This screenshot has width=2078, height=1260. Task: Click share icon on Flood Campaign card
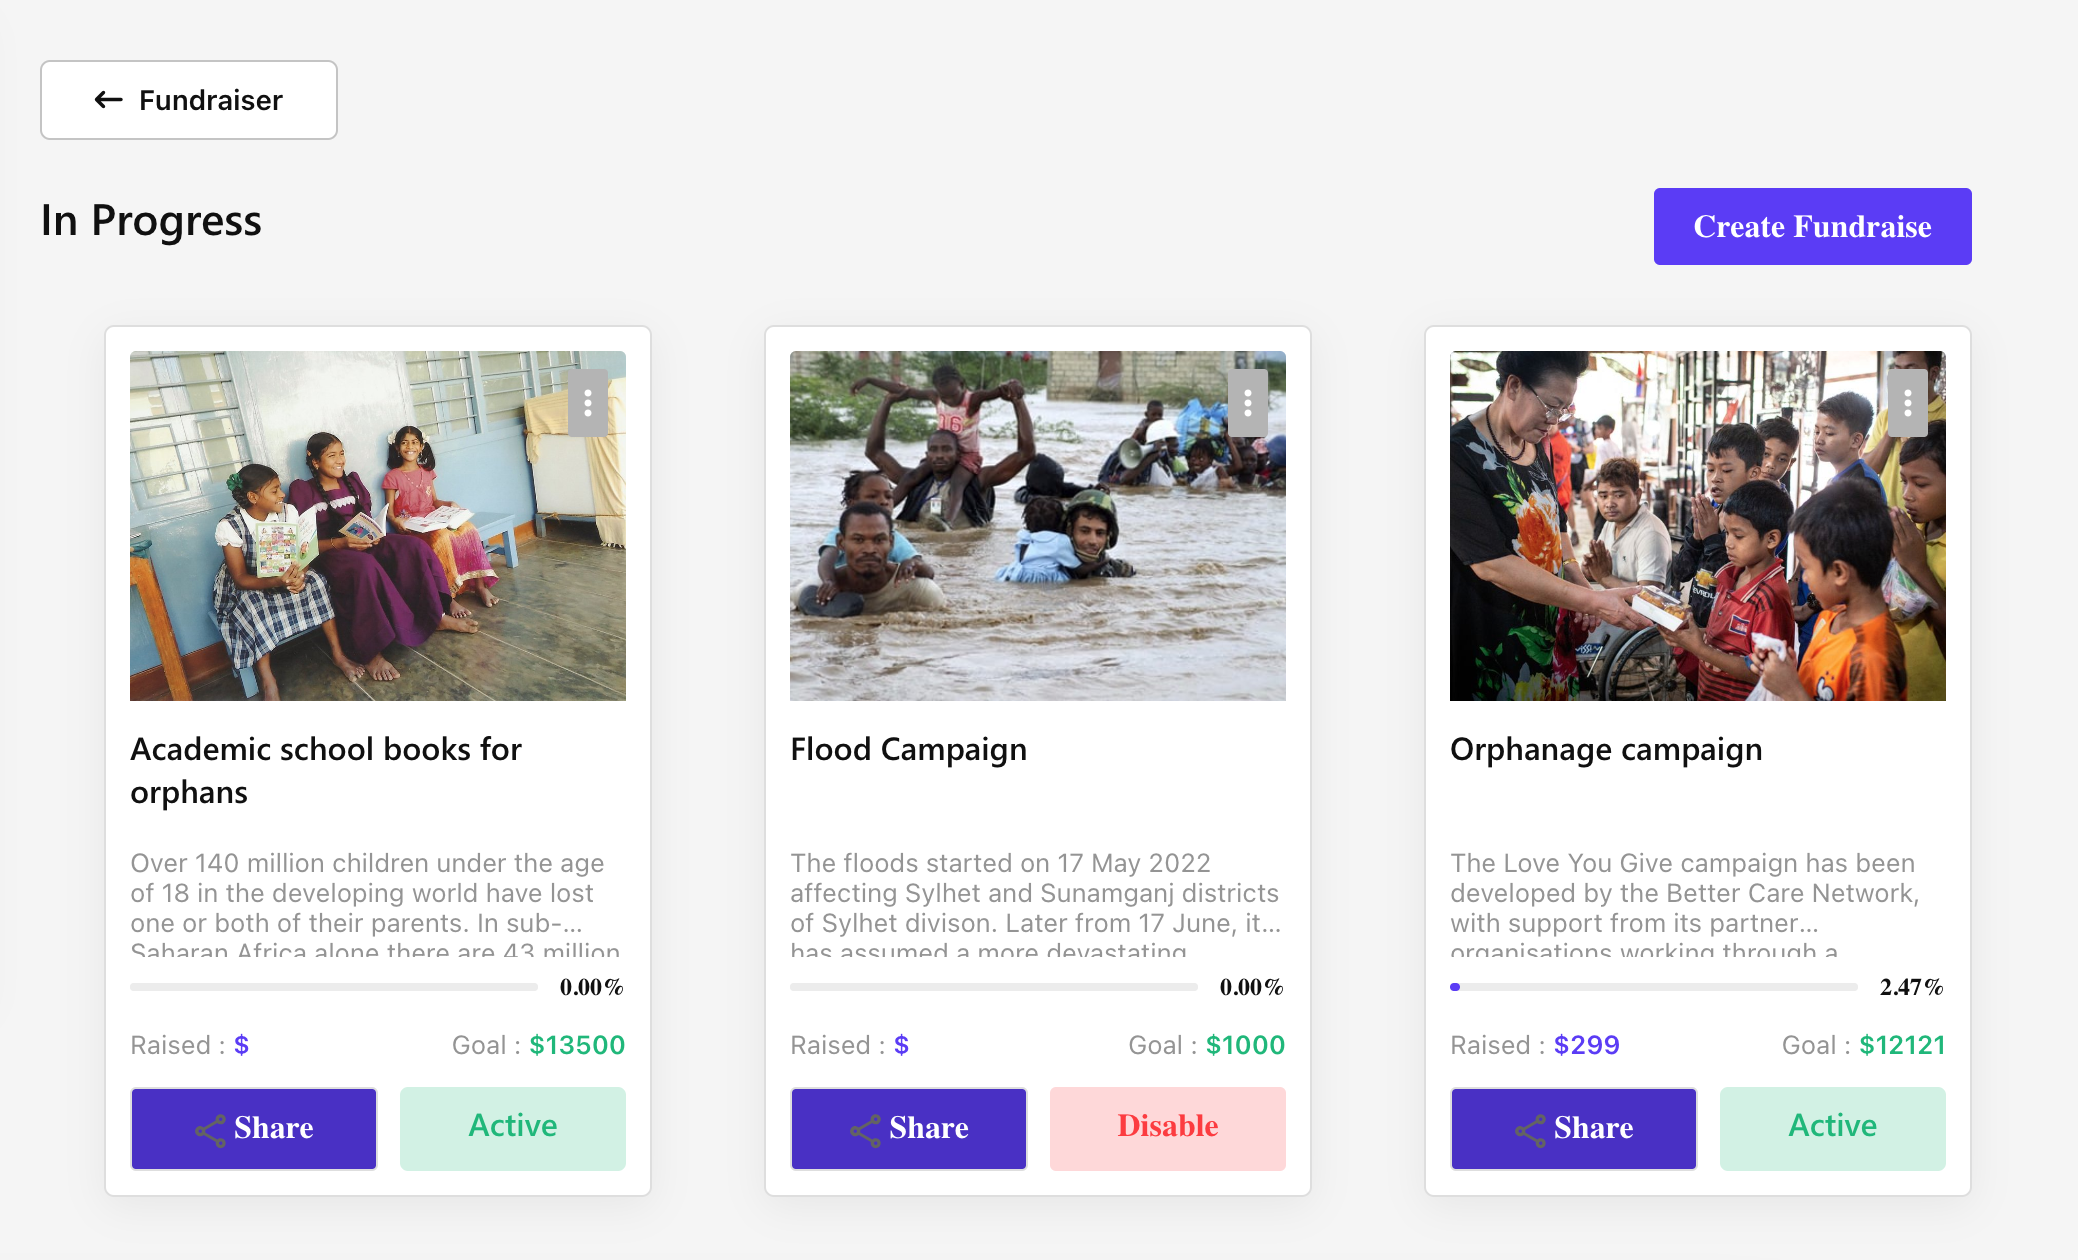865,1131
